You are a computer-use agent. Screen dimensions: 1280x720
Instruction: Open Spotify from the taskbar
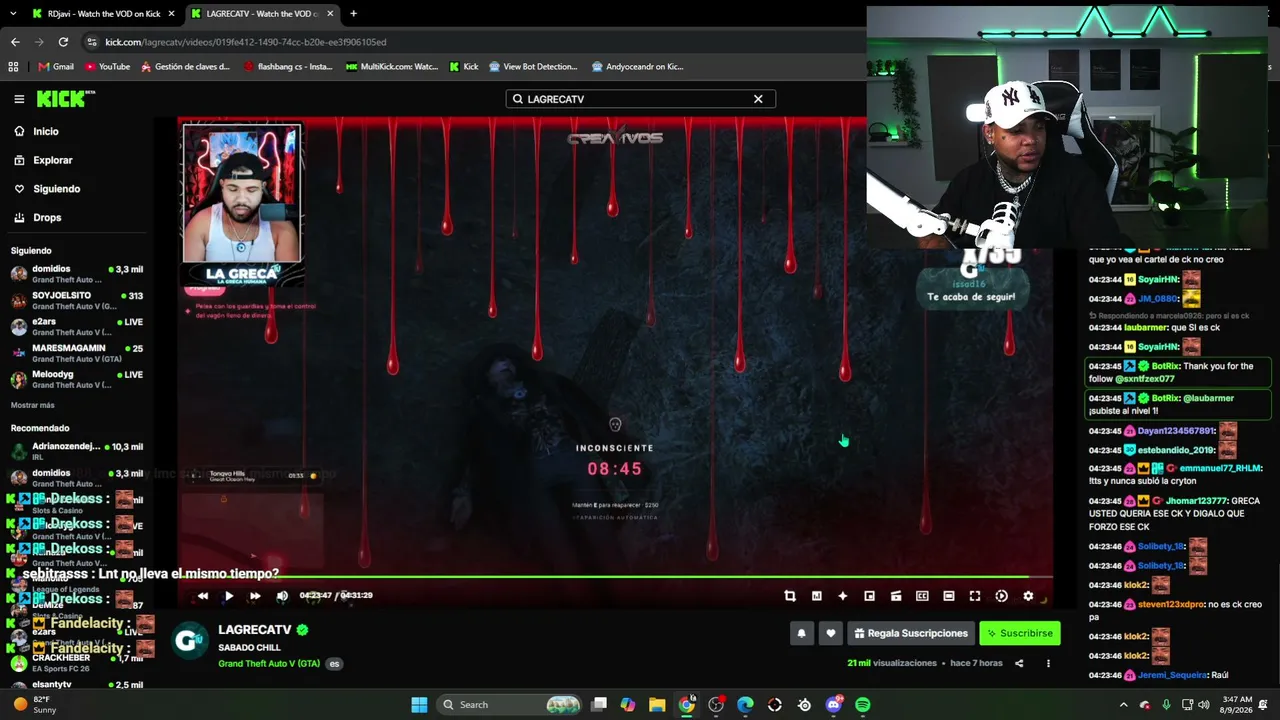[863, 705]
